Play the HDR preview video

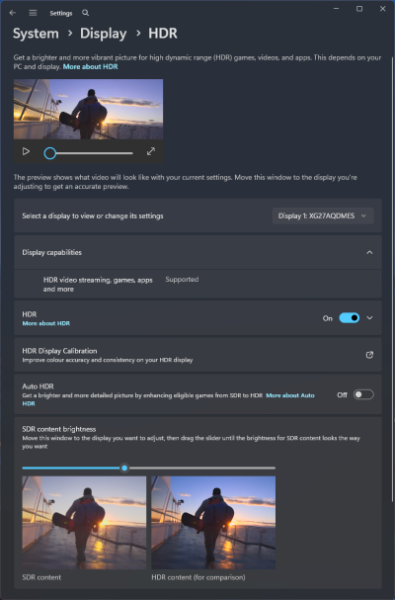26,151
